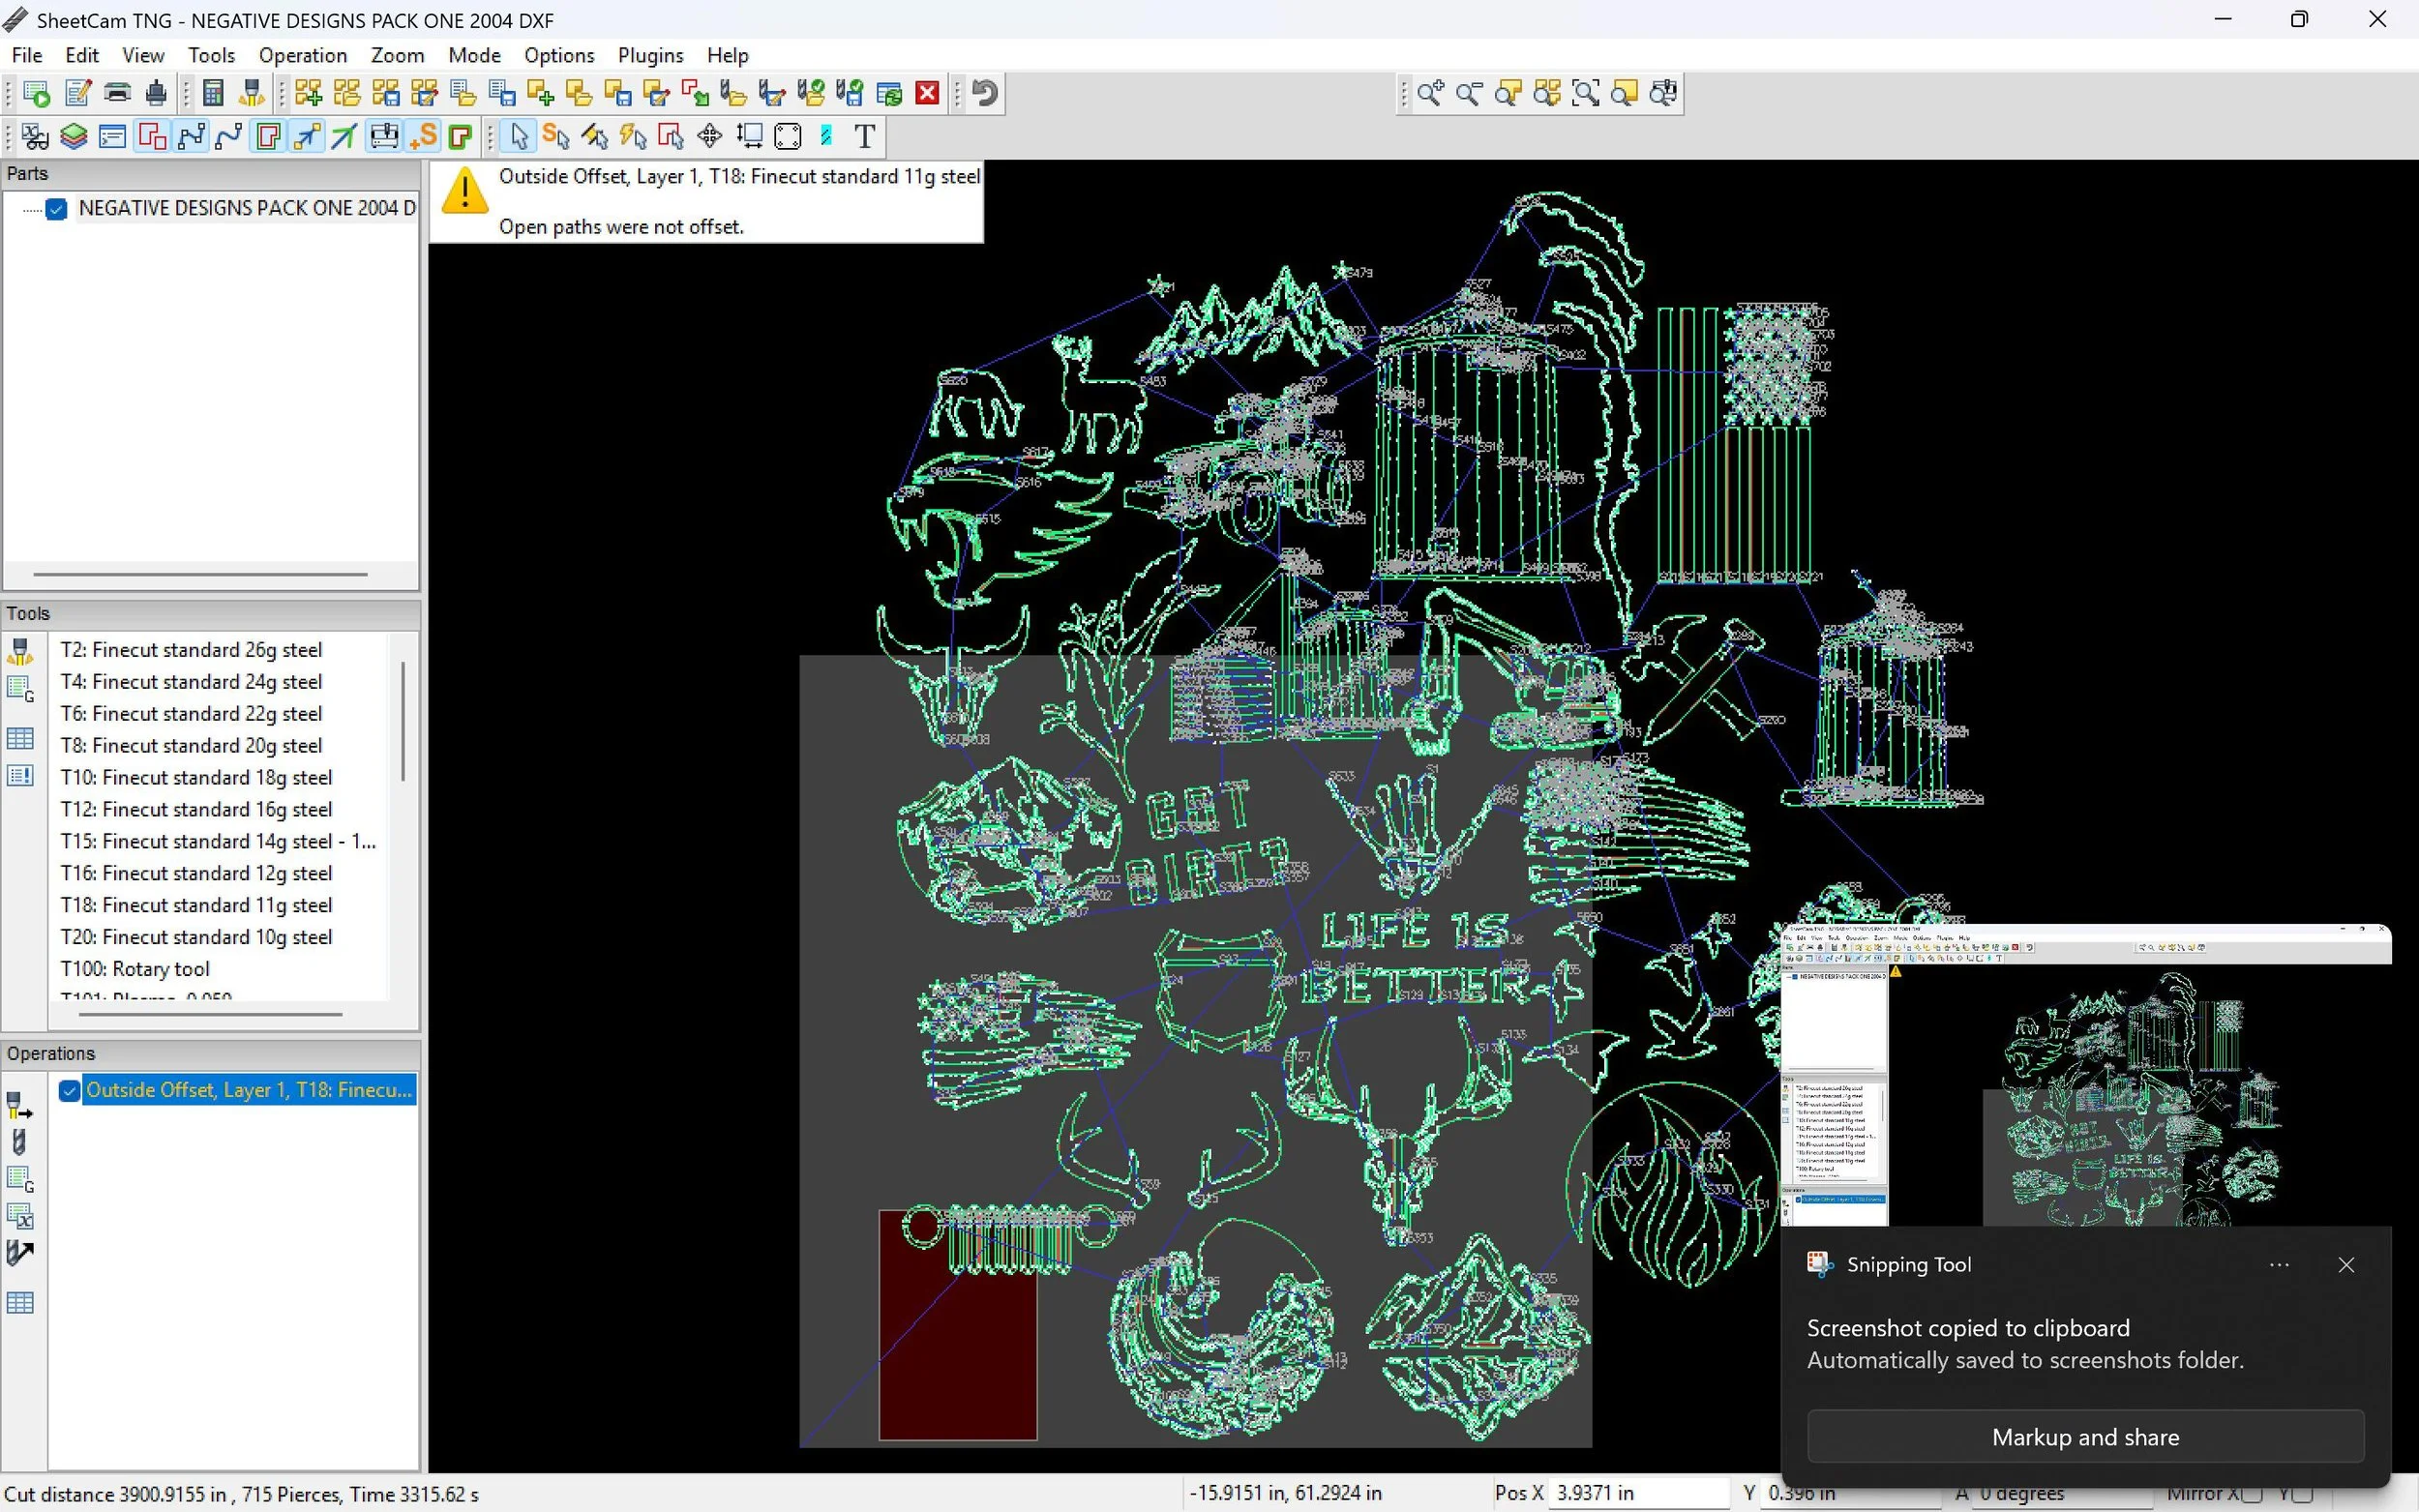Viewport: 2419px width, 1512px height.
Task: Click the Tools list vertical scrollbar
Action: pos(403,720)
